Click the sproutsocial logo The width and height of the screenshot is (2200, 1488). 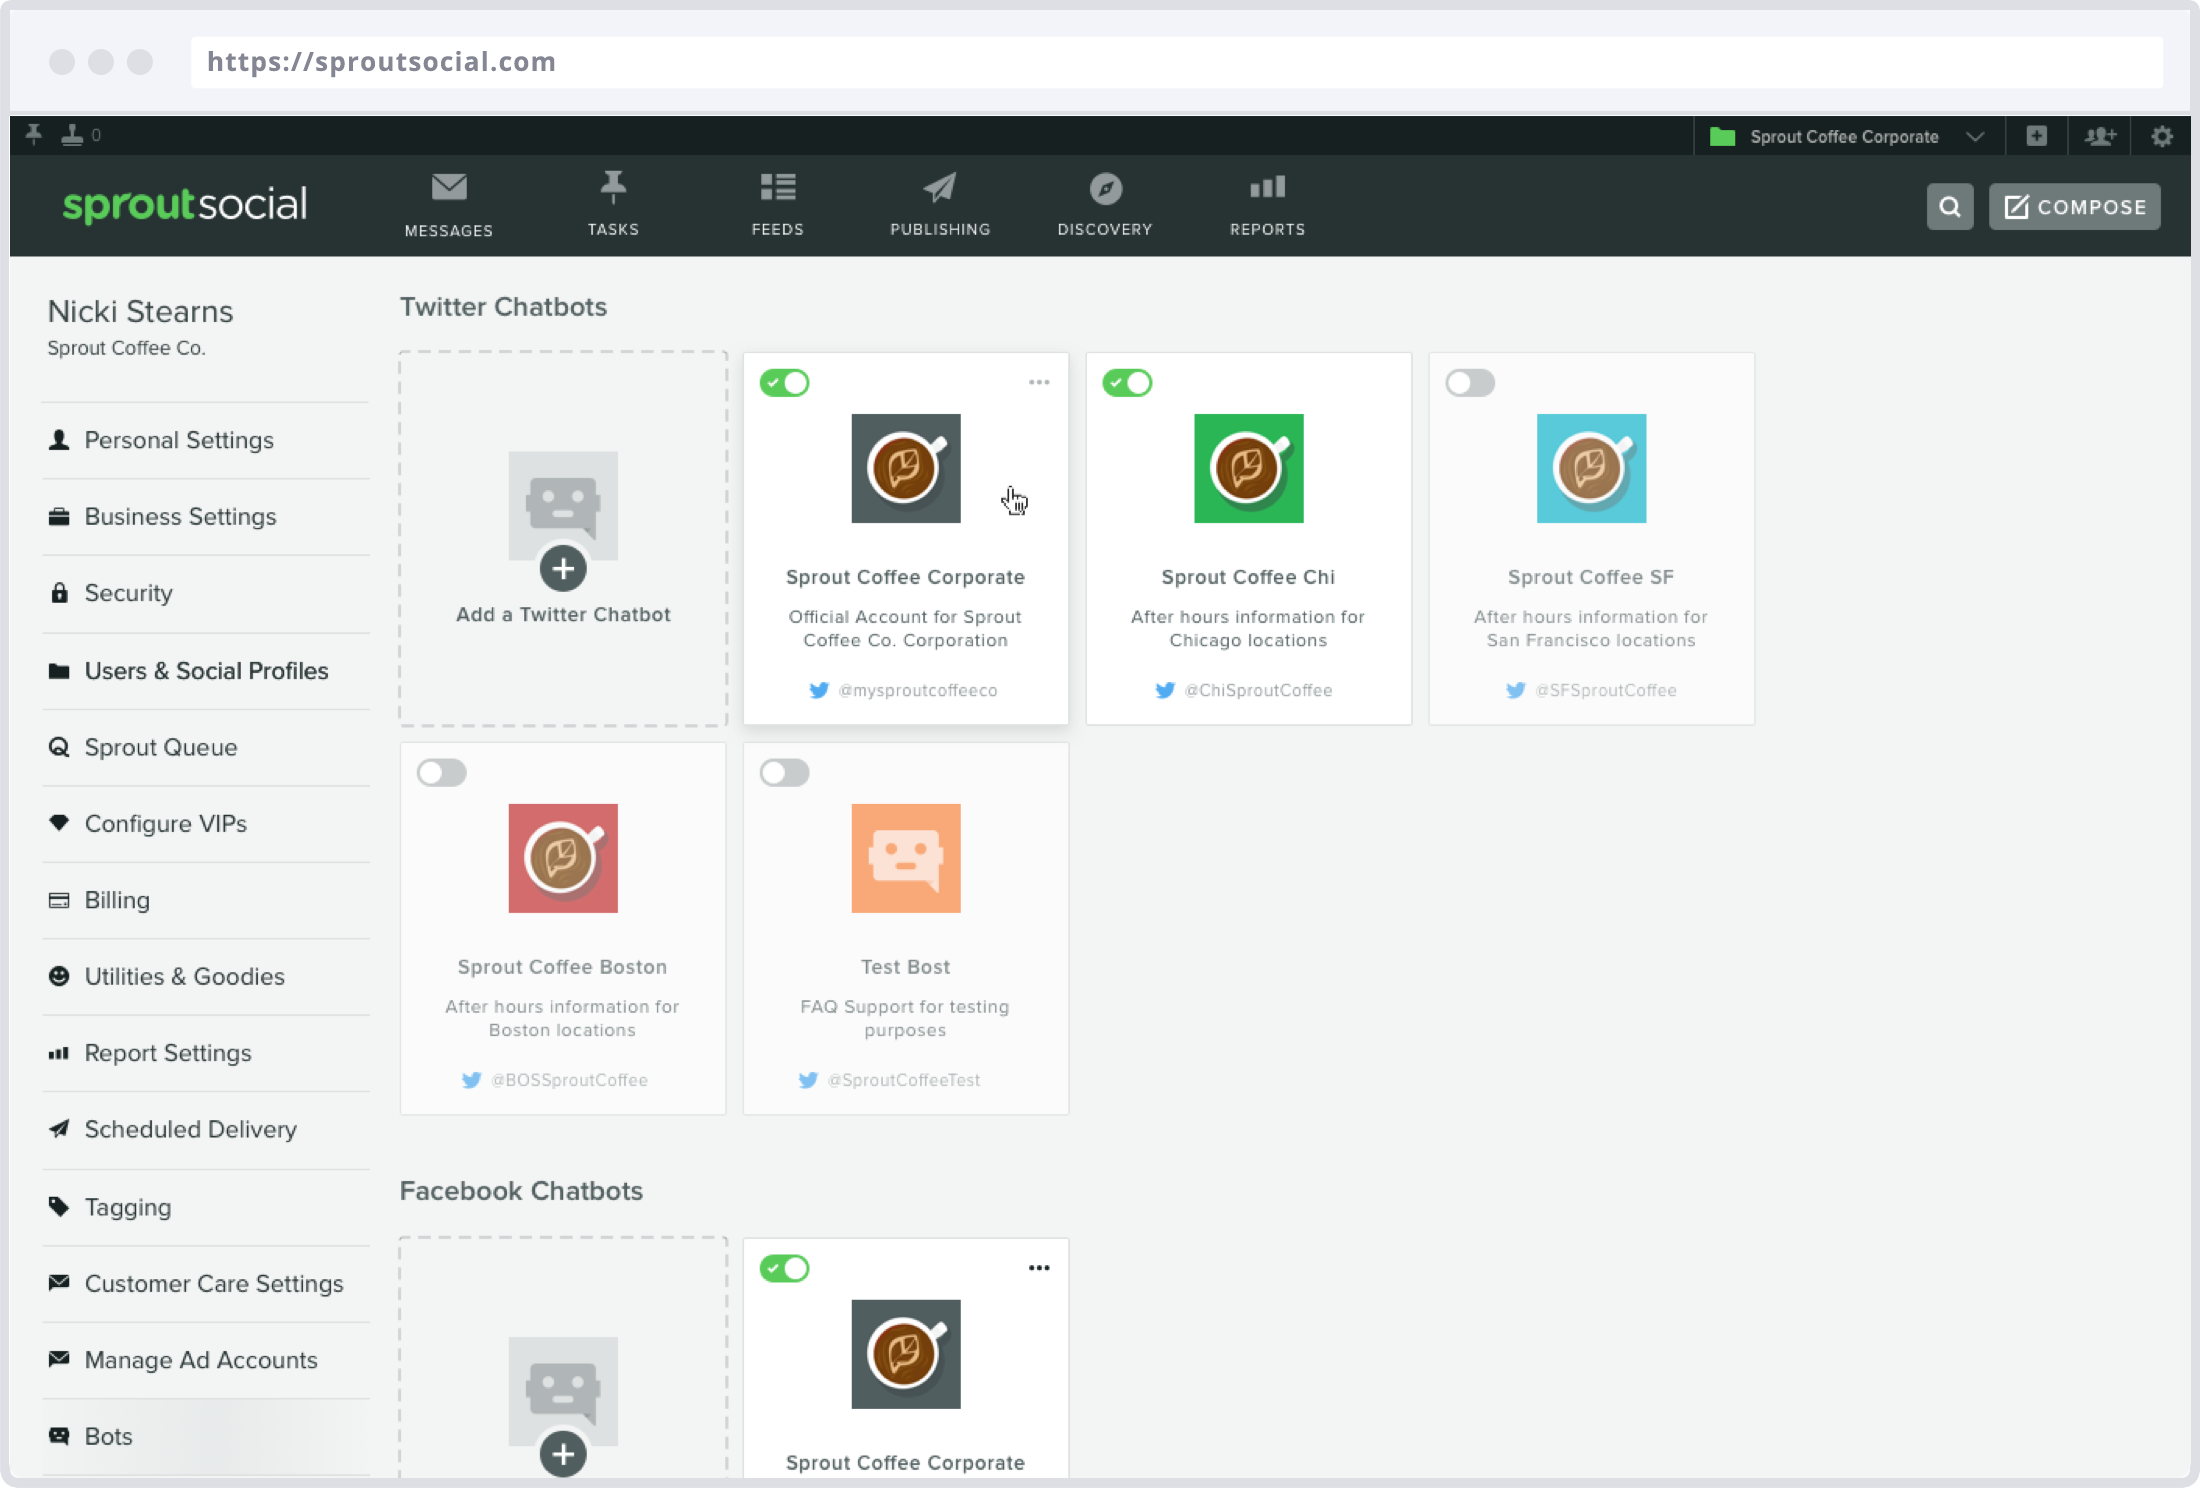(185, 204)
